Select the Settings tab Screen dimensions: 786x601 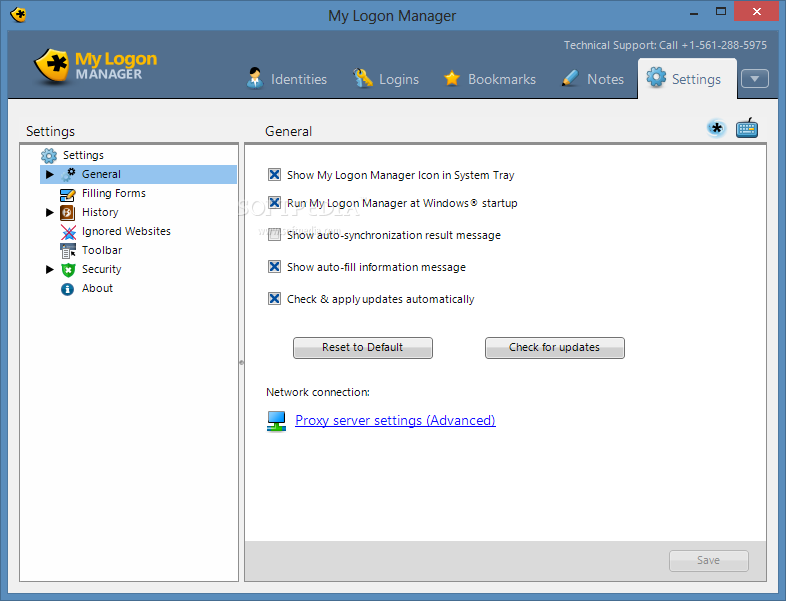coord(687,79)
